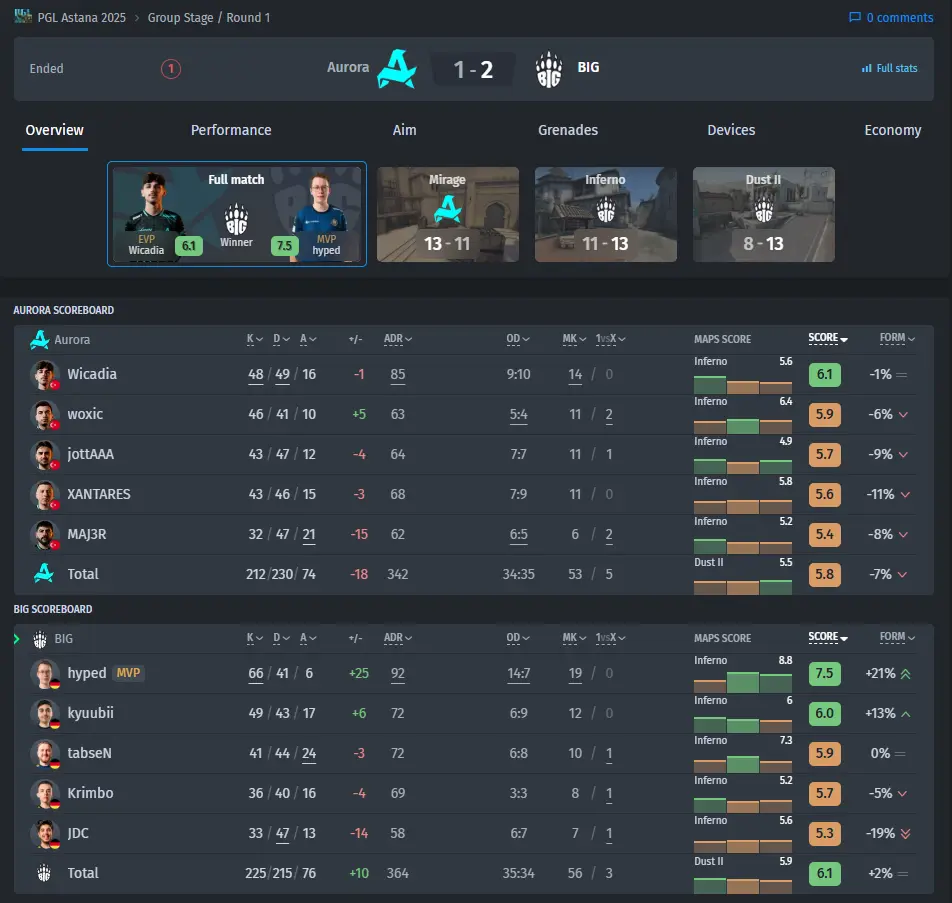The width and height of the screenshot is (952, 903).
Task: Click Wicadia's avatar in Aurora scoreboard
Action: click(44, 374)
